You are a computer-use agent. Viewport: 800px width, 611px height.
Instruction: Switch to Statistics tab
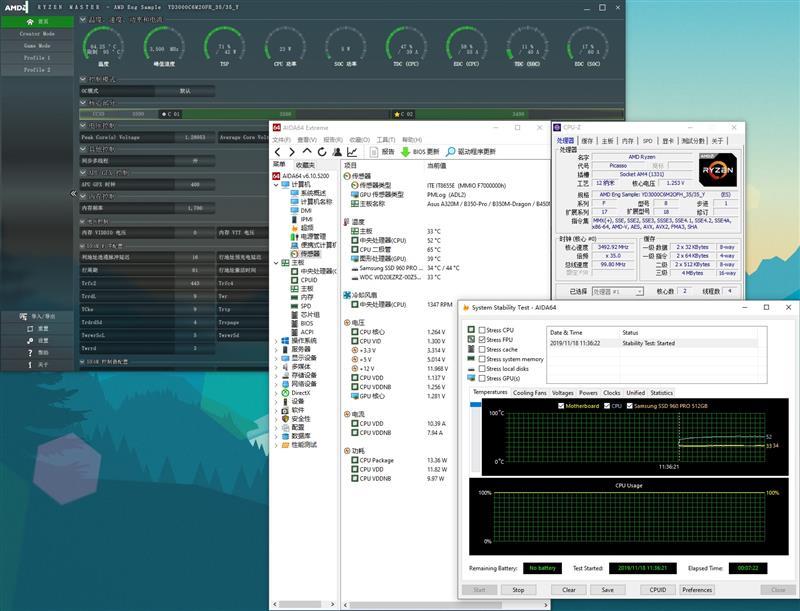[x=661, y=393]
